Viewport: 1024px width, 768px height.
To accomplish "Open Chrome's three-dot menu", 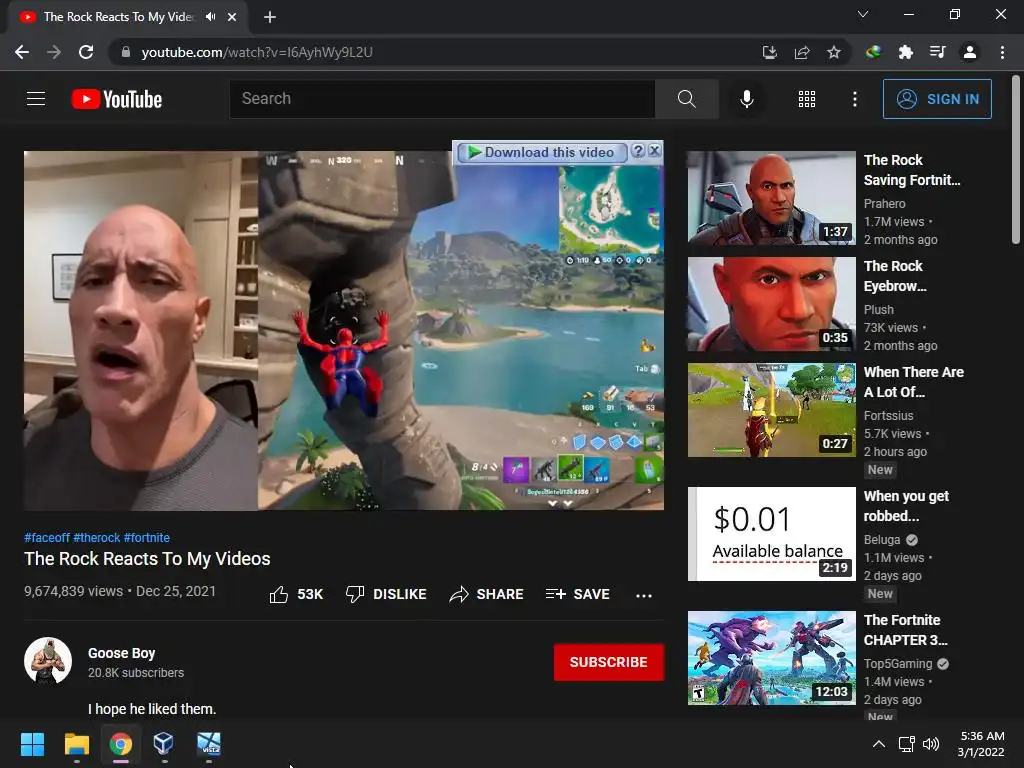I will pos(1002,52).
